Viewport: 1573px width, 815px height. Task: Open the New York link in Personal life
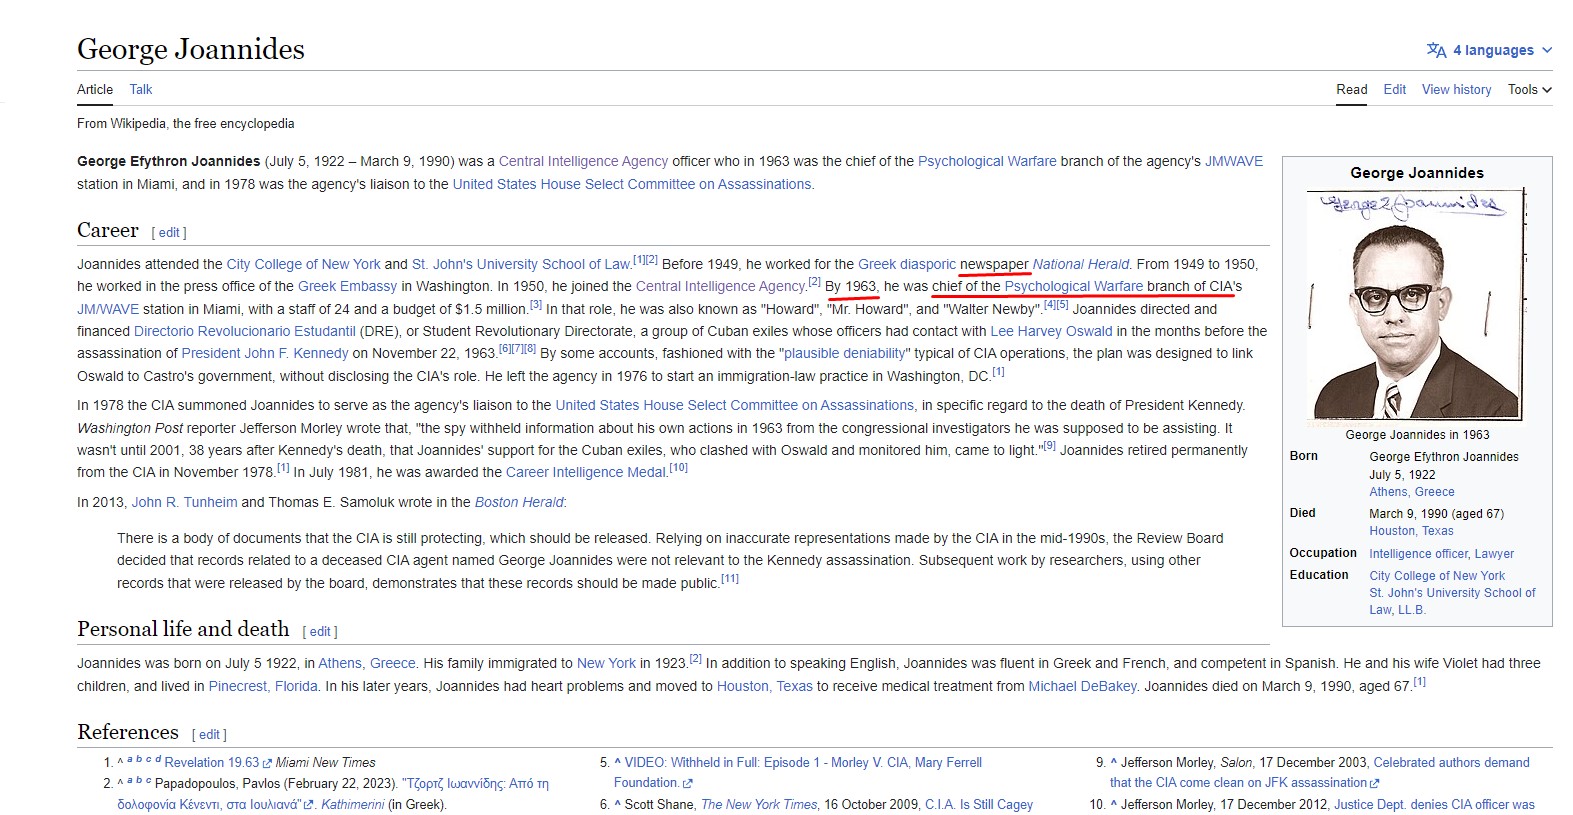(606, 663)
